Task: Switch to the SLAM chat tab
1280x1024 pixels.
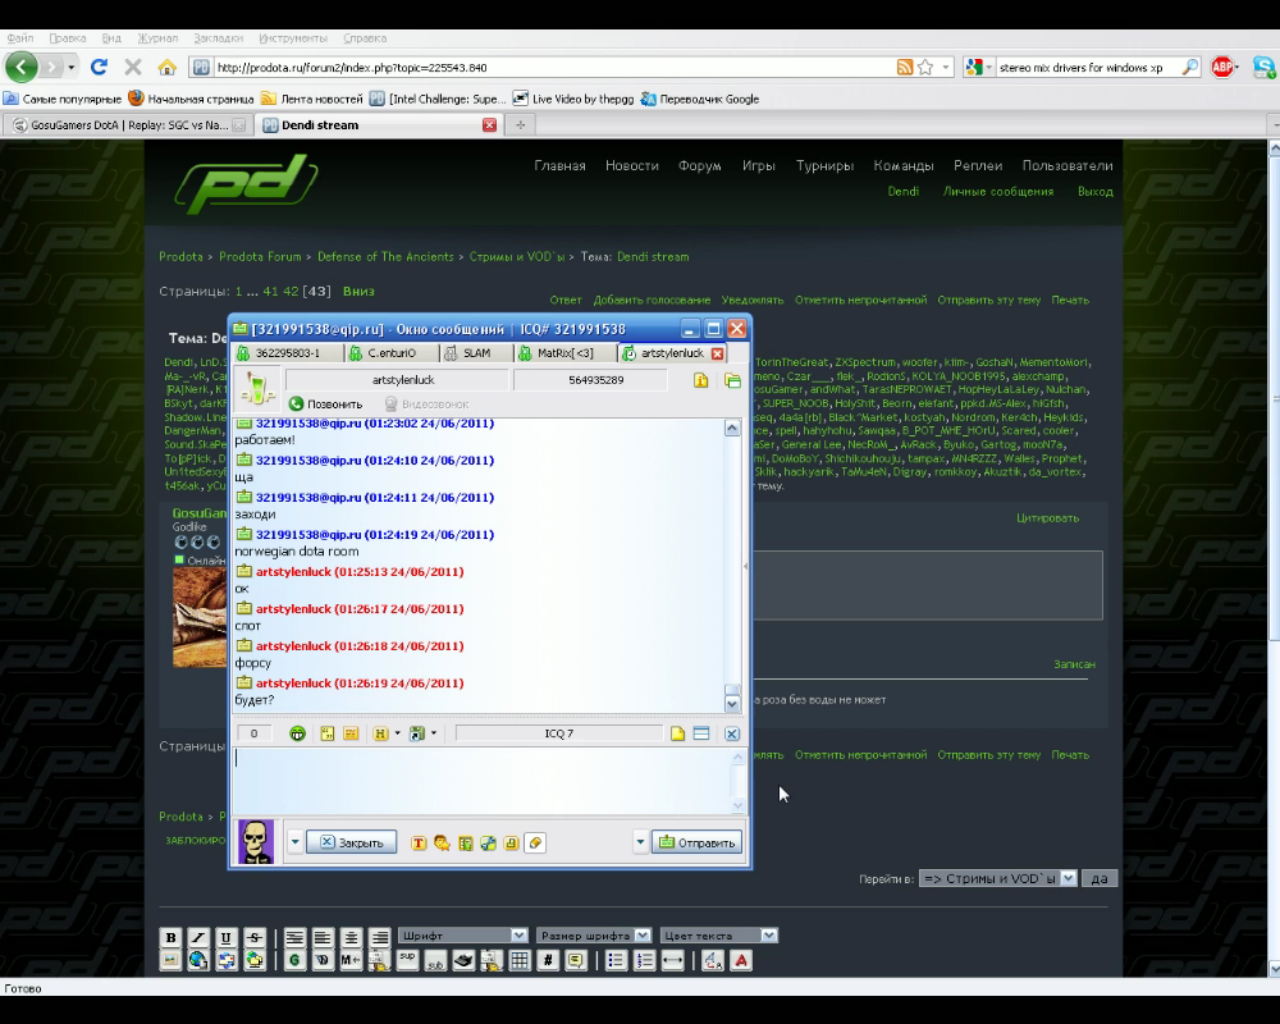Action: [476, 353]
